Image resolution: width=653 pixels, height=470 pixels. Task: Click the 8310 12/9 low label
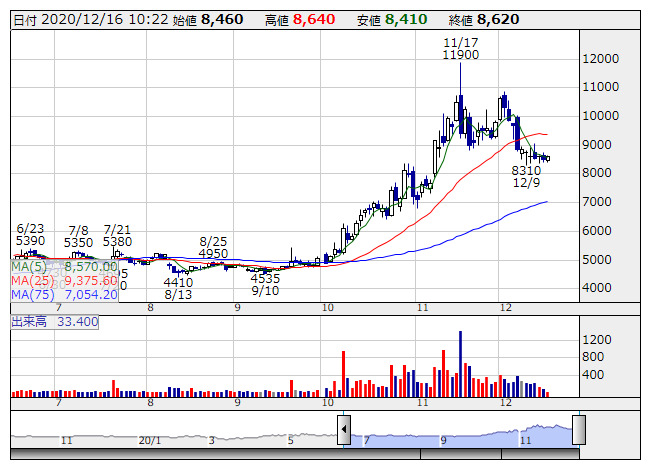(525, 176)
